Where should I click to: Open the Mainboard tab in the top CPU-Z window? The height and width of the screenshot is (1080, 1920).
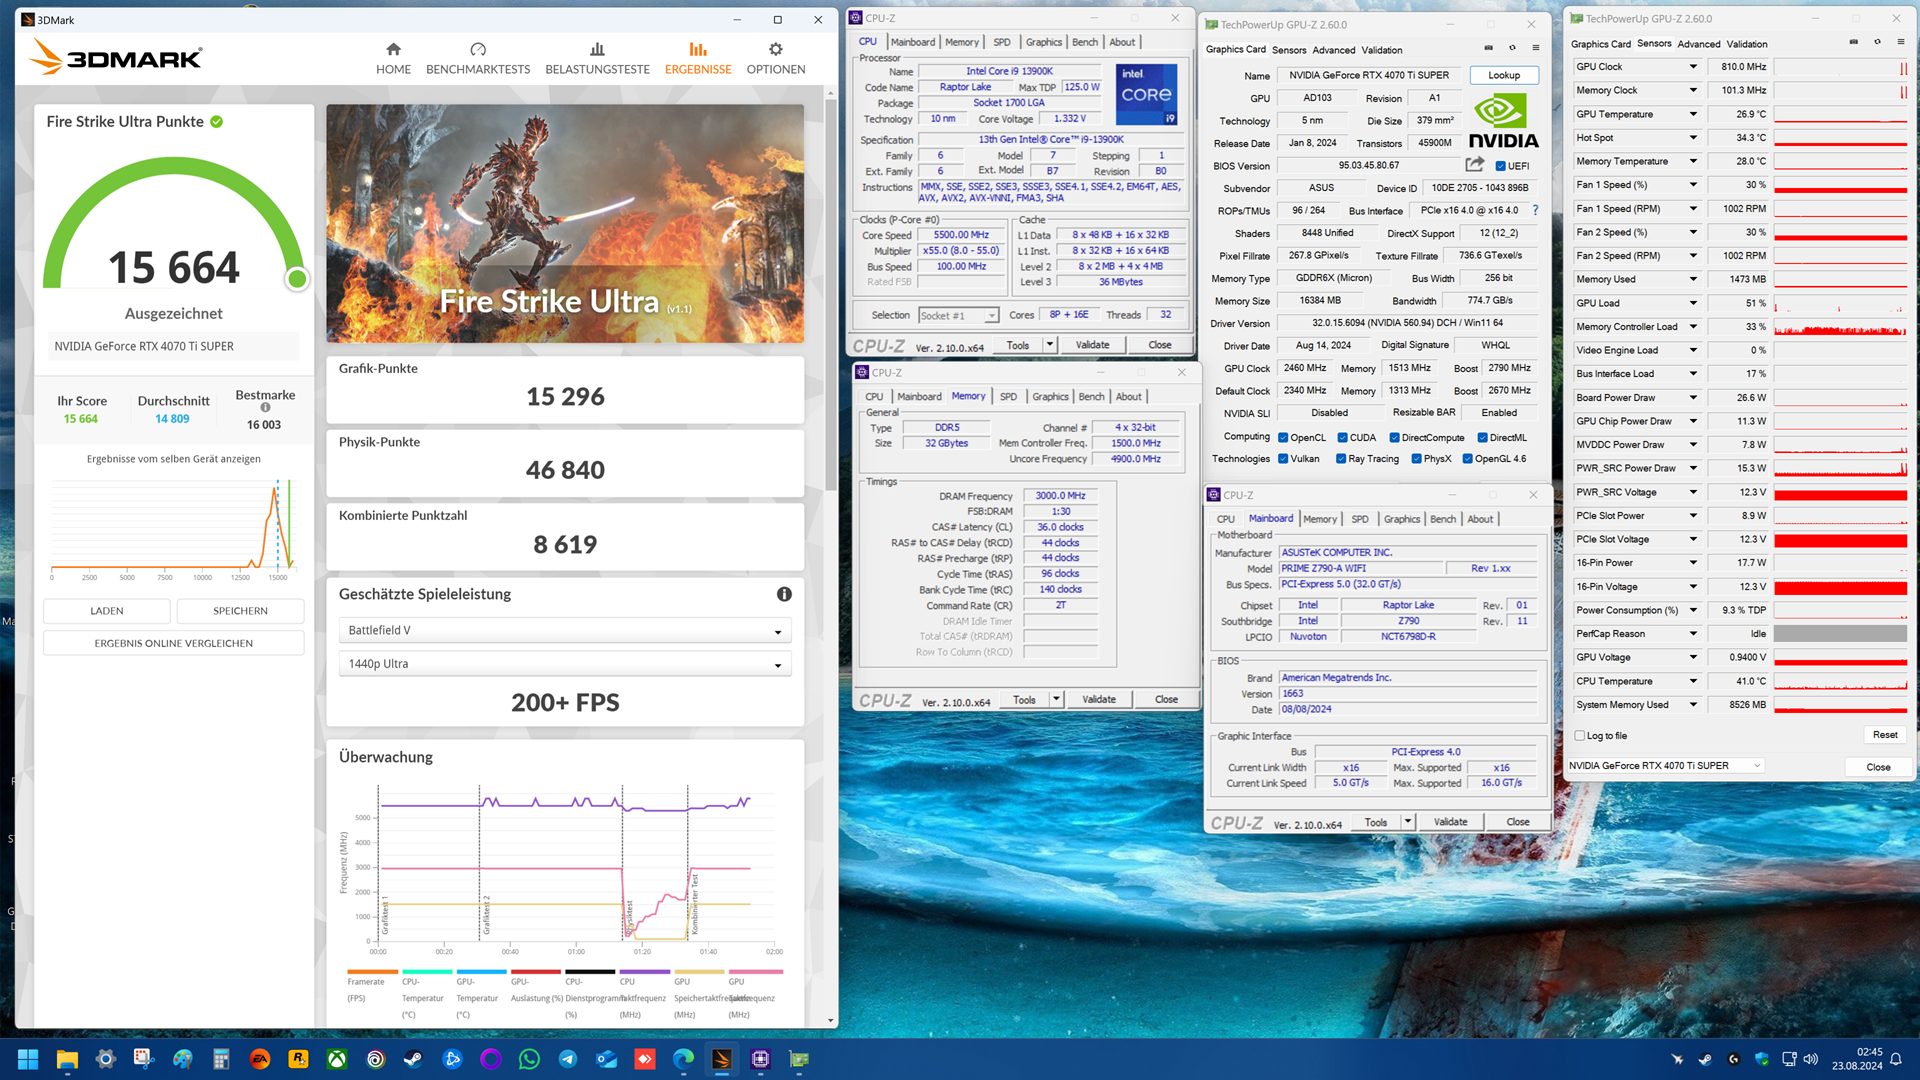click(x=913, y=42)
